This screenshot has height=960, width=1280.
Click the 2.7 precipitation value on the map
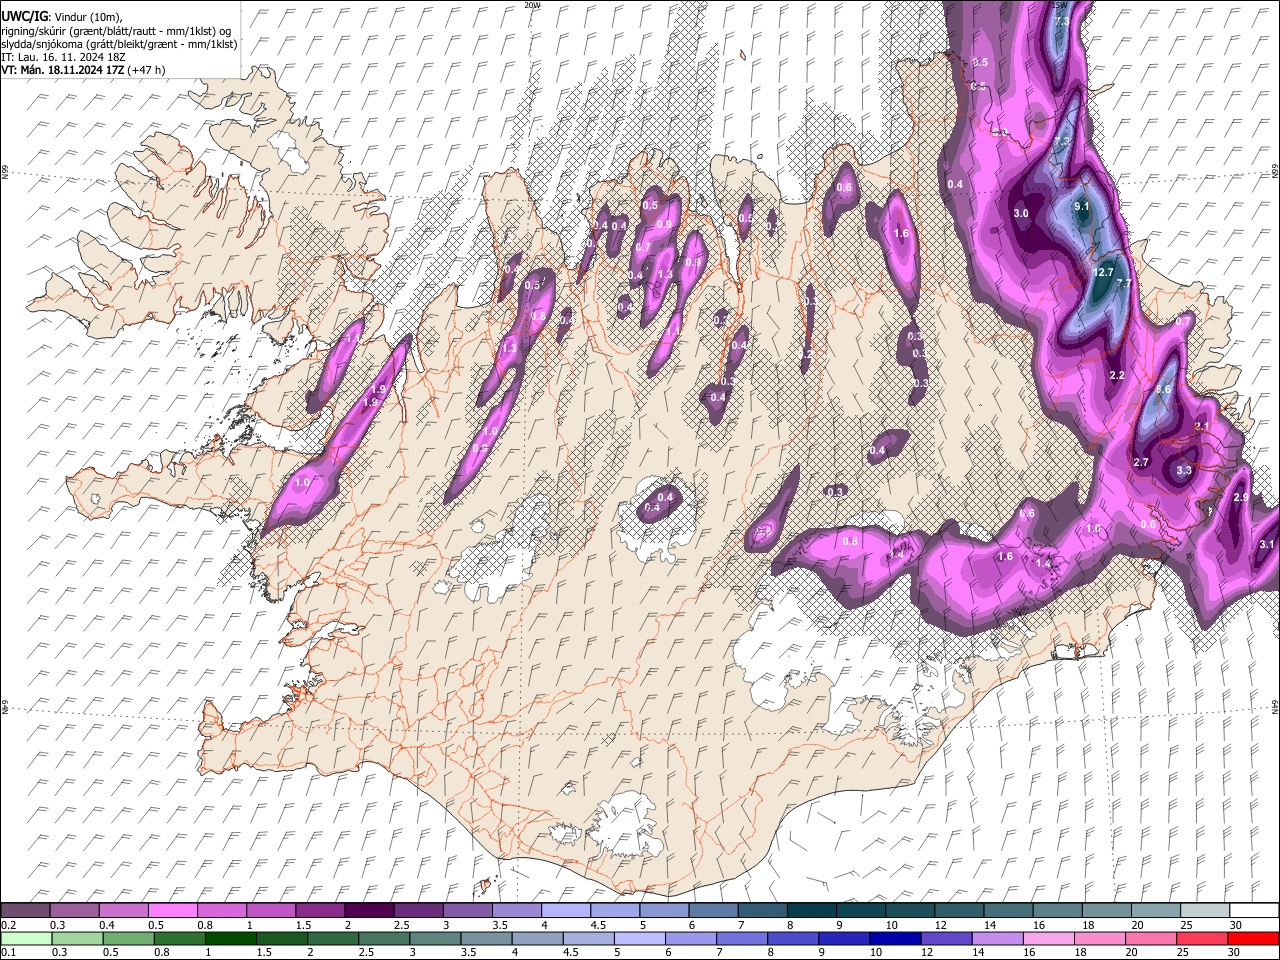click(1141, 462)
